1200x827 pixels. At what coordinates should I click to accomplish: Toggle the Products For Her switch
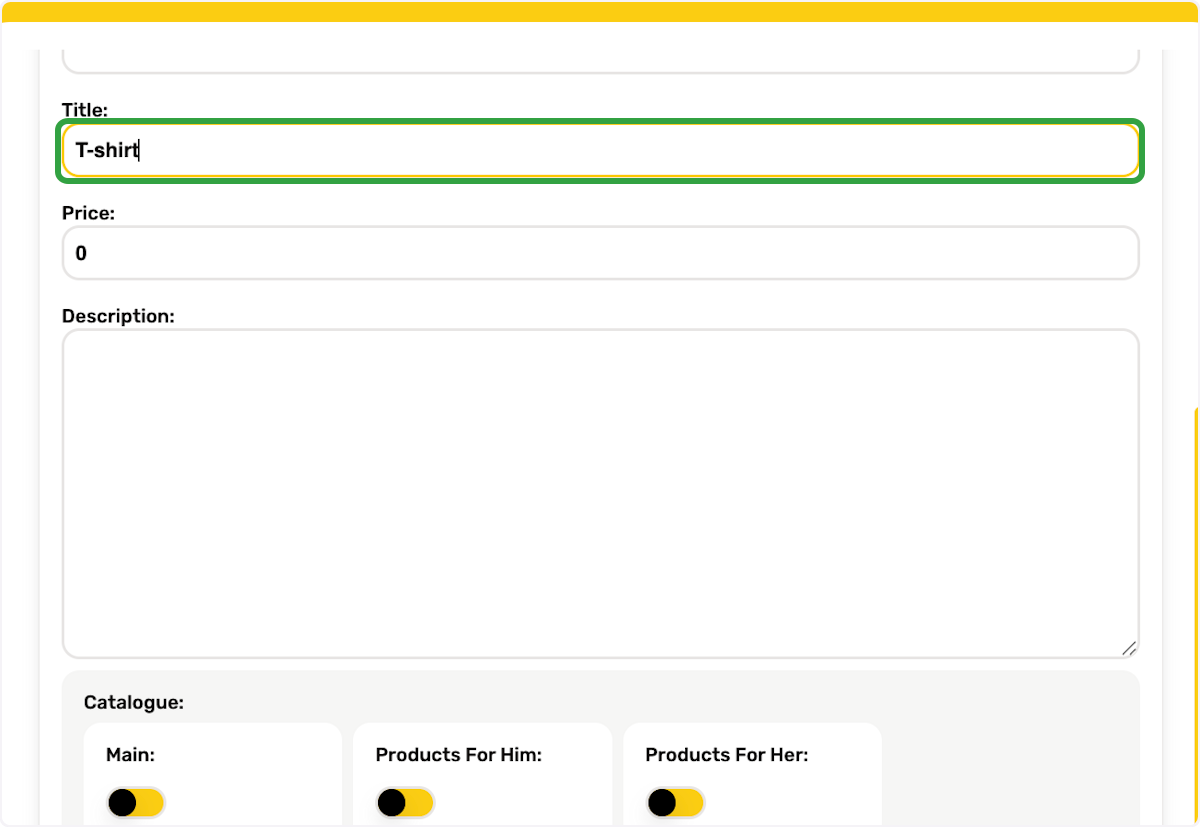pyautogui.click(x=676, y=802)
